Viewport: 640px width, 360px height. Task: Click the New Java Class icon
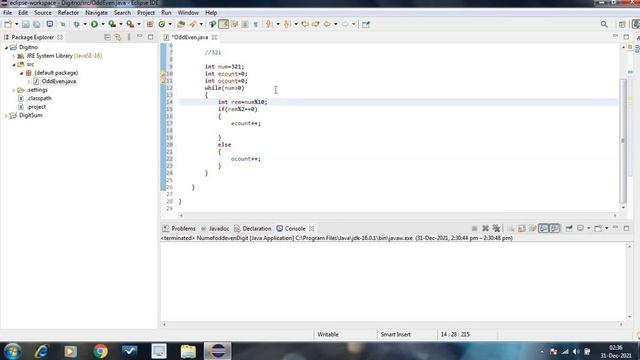162,24
